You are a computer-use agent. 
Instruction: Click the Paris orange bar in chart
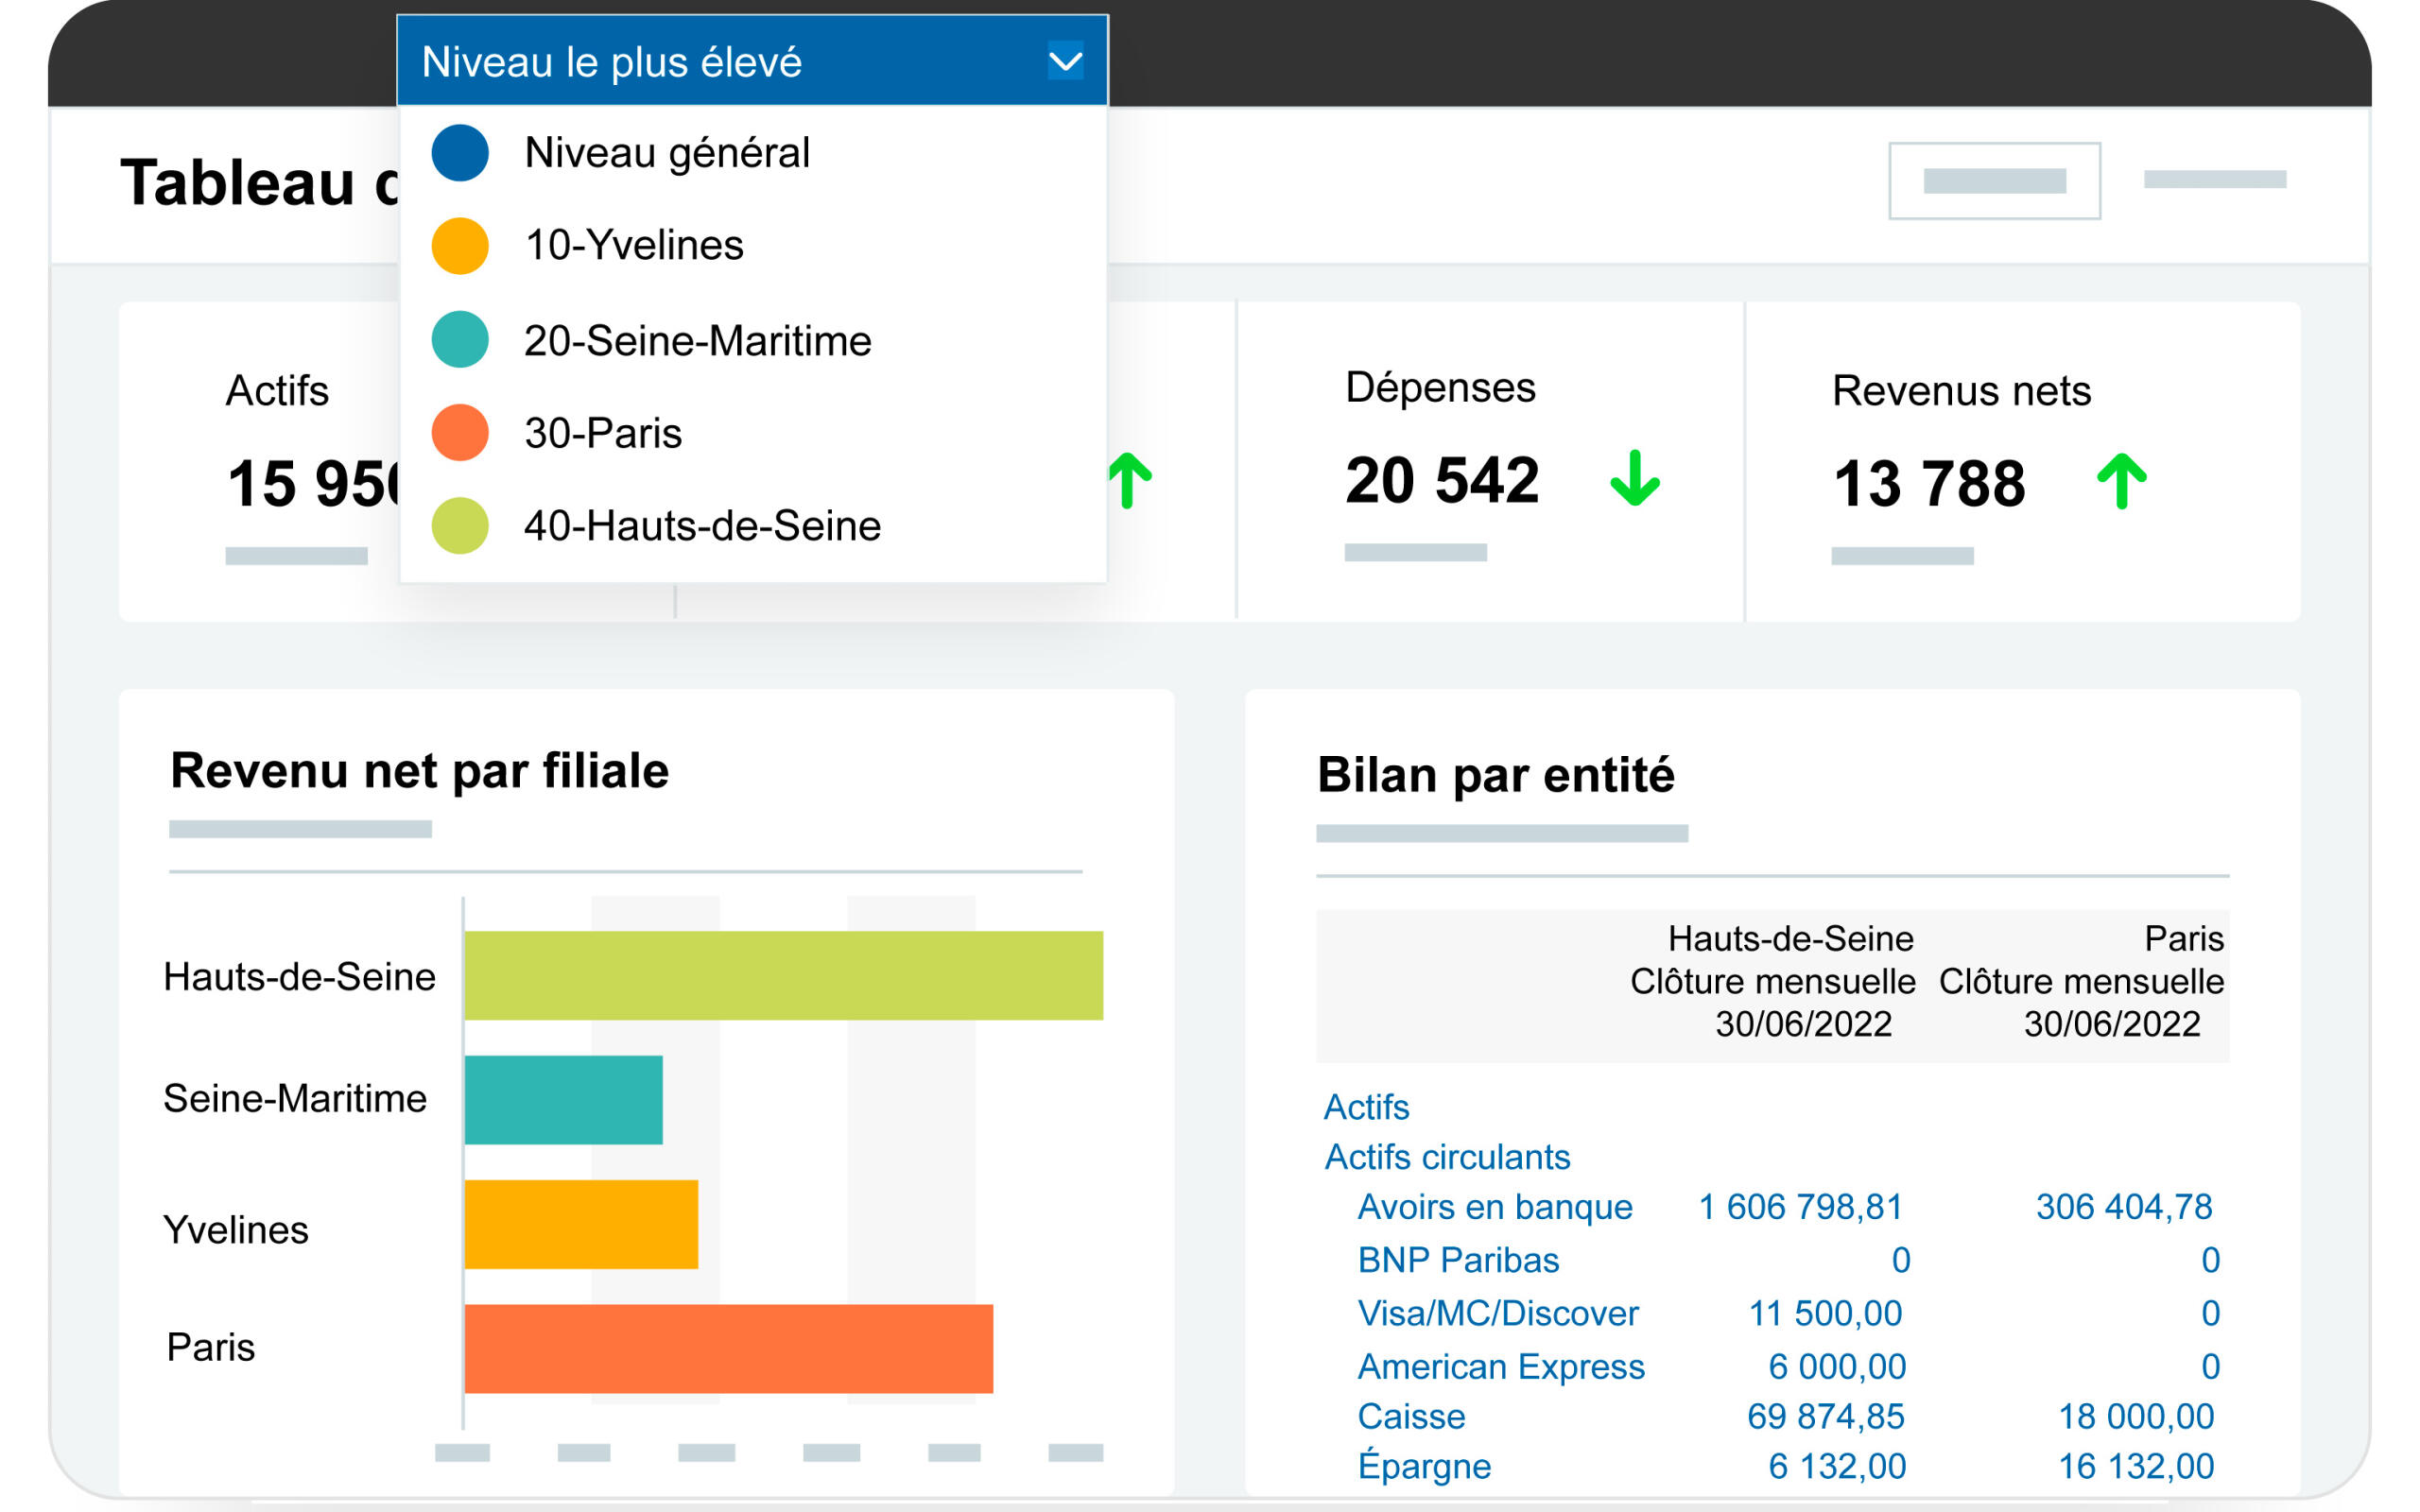728,1349
